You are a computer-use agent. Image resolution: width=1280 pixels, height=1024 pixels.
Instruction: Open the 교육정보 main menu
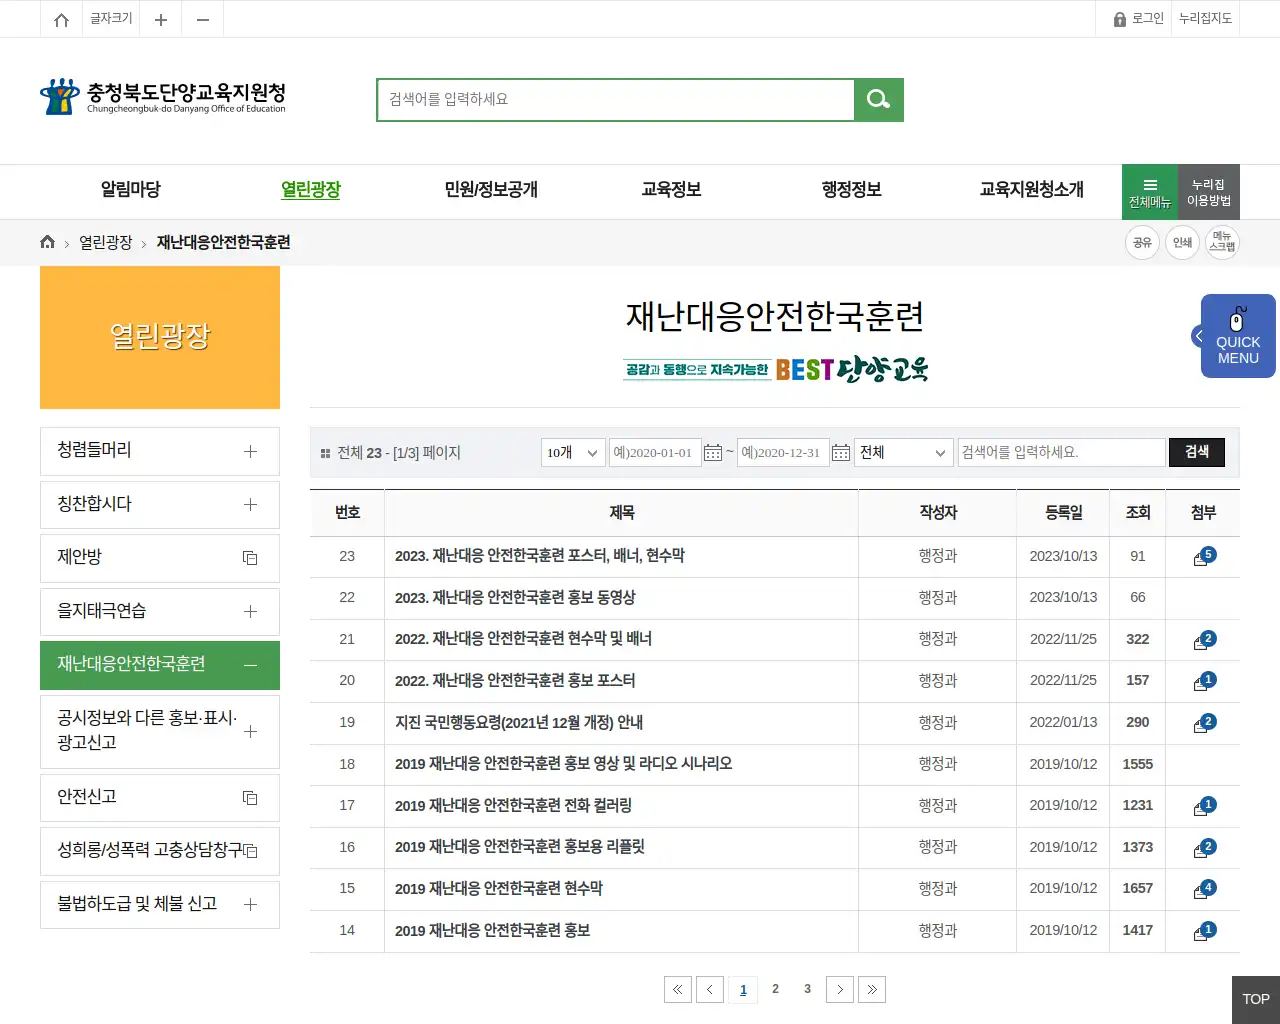[671, 190]
